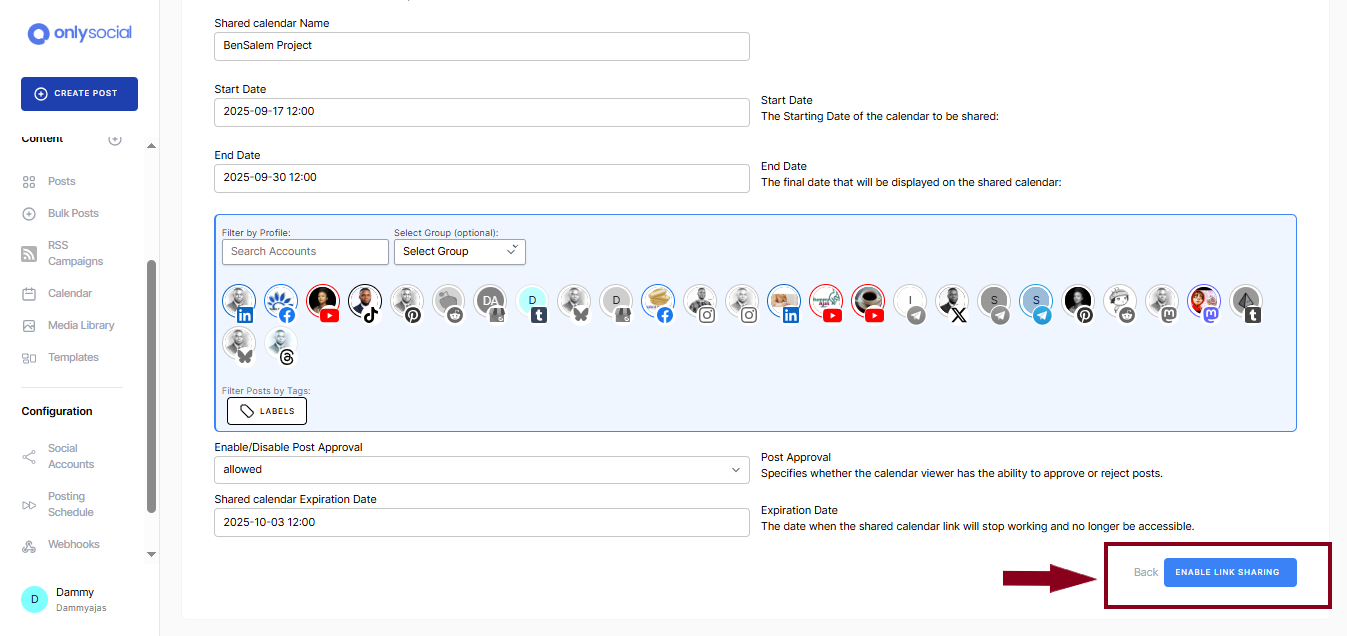Toggle the X (Twitter) account avatar
Image resolution: width=1347 pixels, height=636 pixels.
click(x=953, y=302)
